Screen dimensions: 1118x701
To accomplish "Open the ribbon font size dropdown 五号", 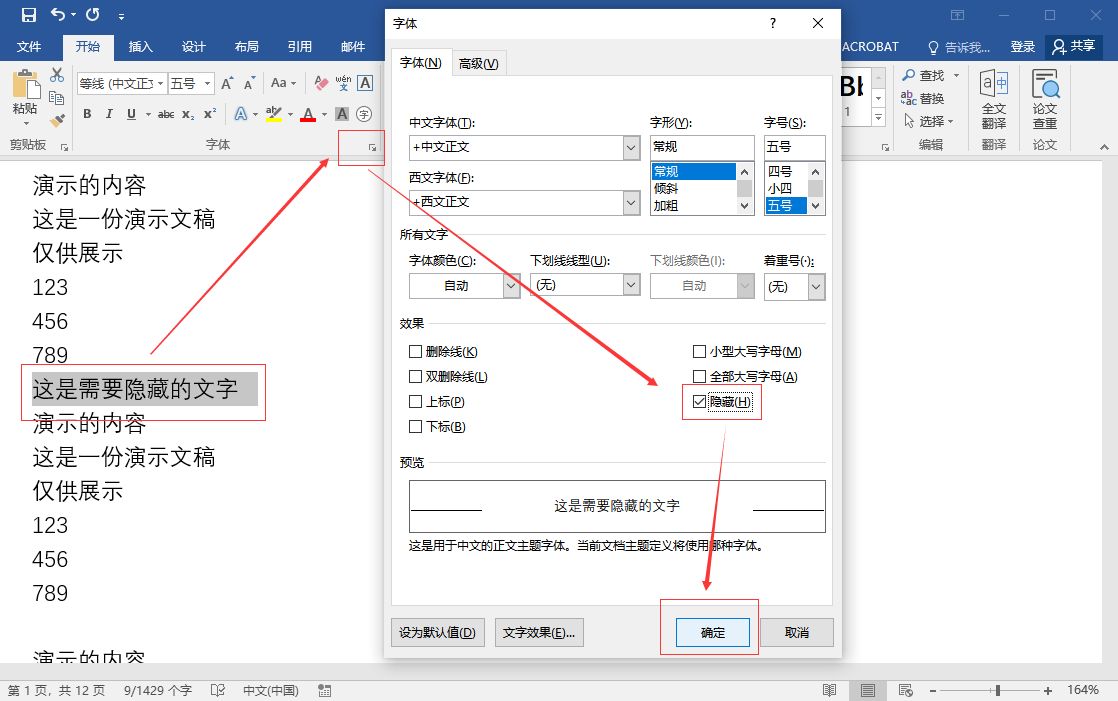I will 207,83.
